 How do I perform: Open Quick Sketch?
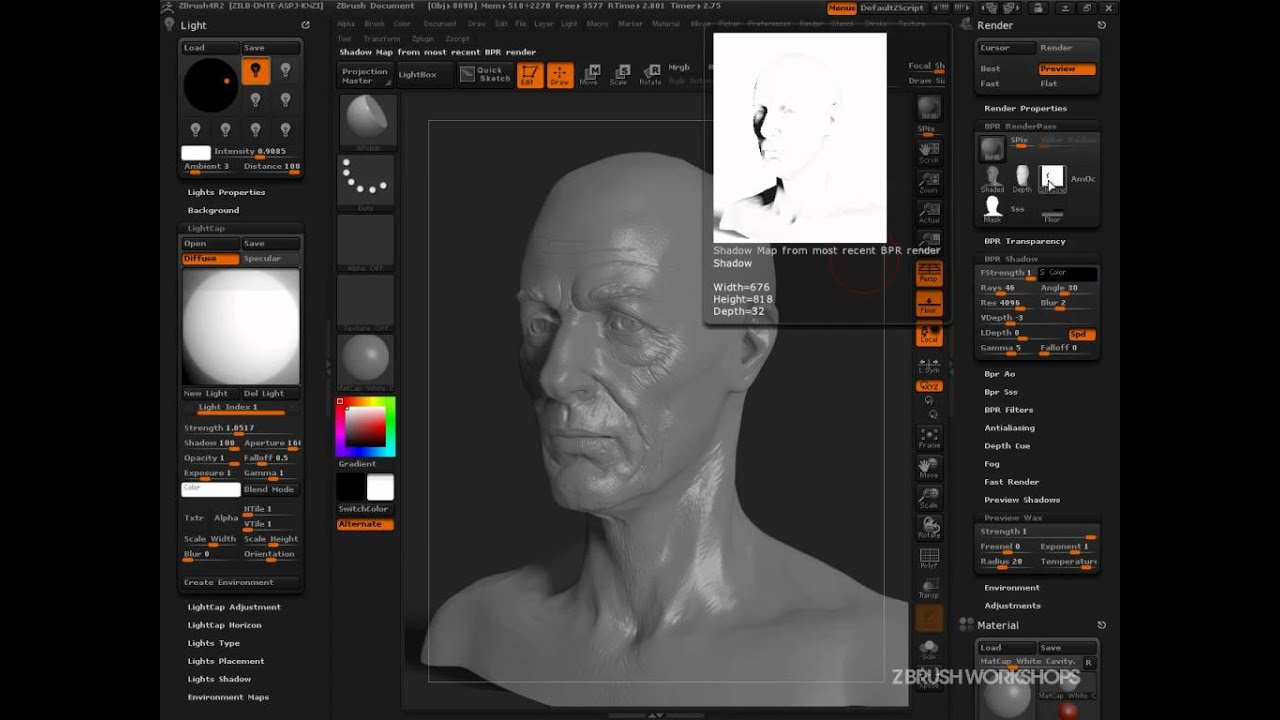coord(485,74)
